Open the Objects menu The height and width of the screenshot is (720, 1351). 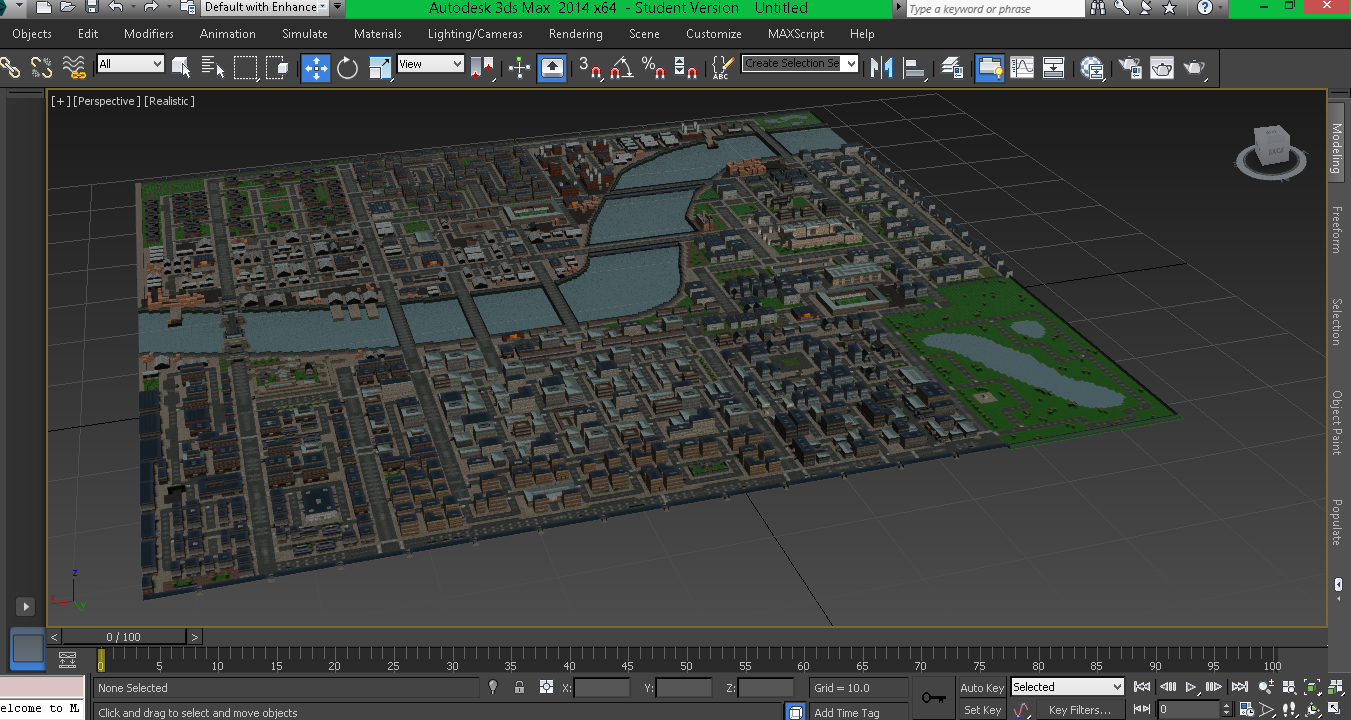(x=32, y=33)
